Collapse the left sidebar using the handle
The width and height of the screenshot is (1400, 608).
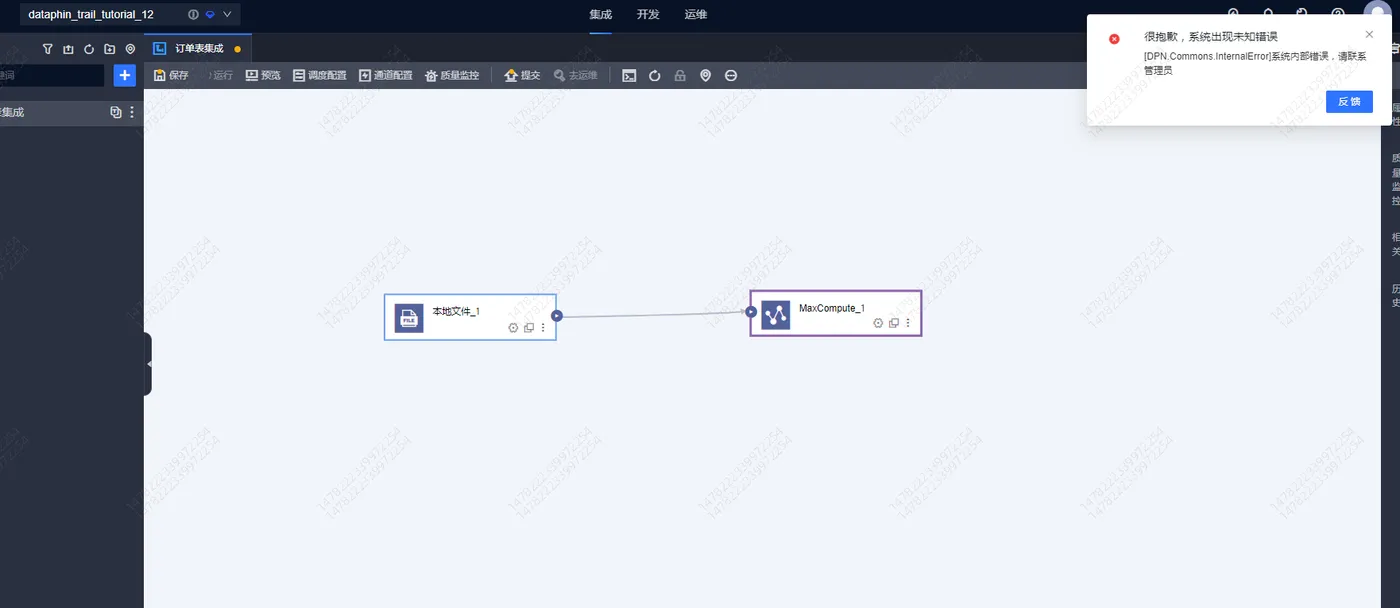148,364
